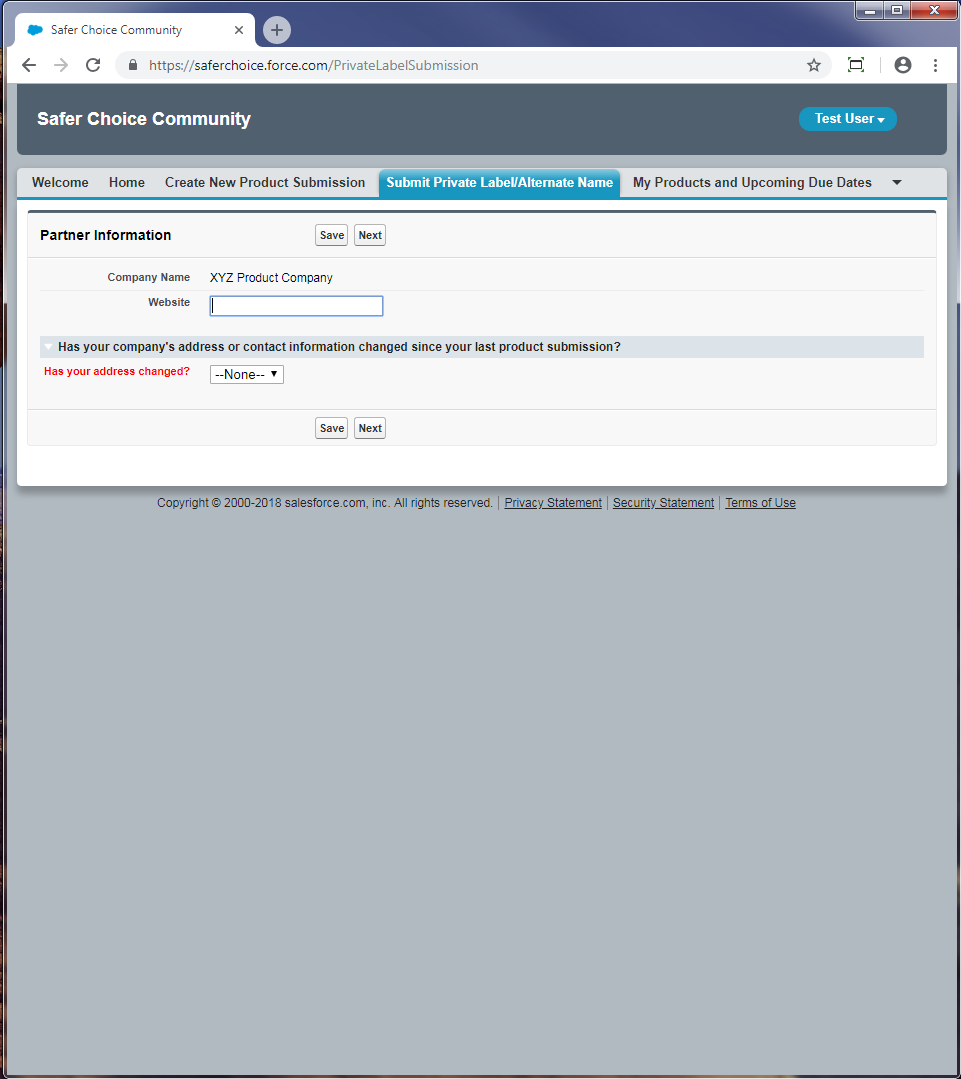Click the 'Has your address changed?' label
Viewport: 961px width, 1079px height.
pos(117,372)
